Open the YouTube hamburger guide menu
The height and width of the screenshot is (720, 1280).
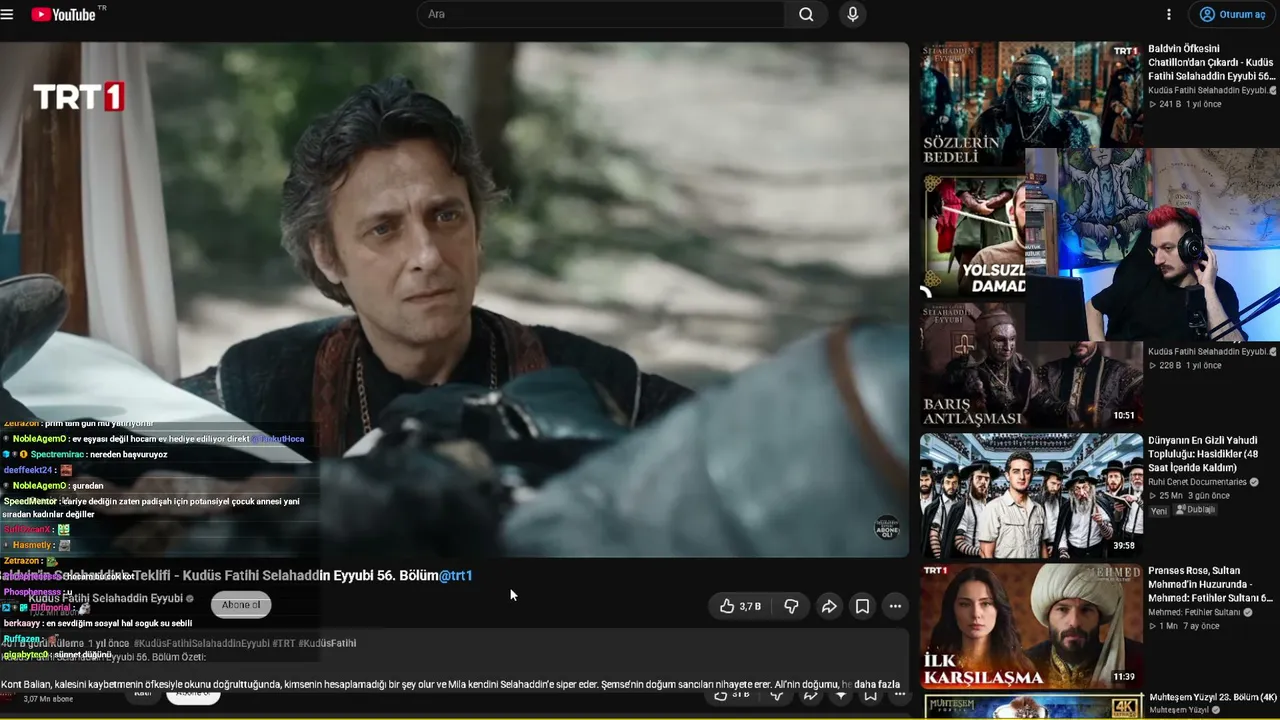8,15
